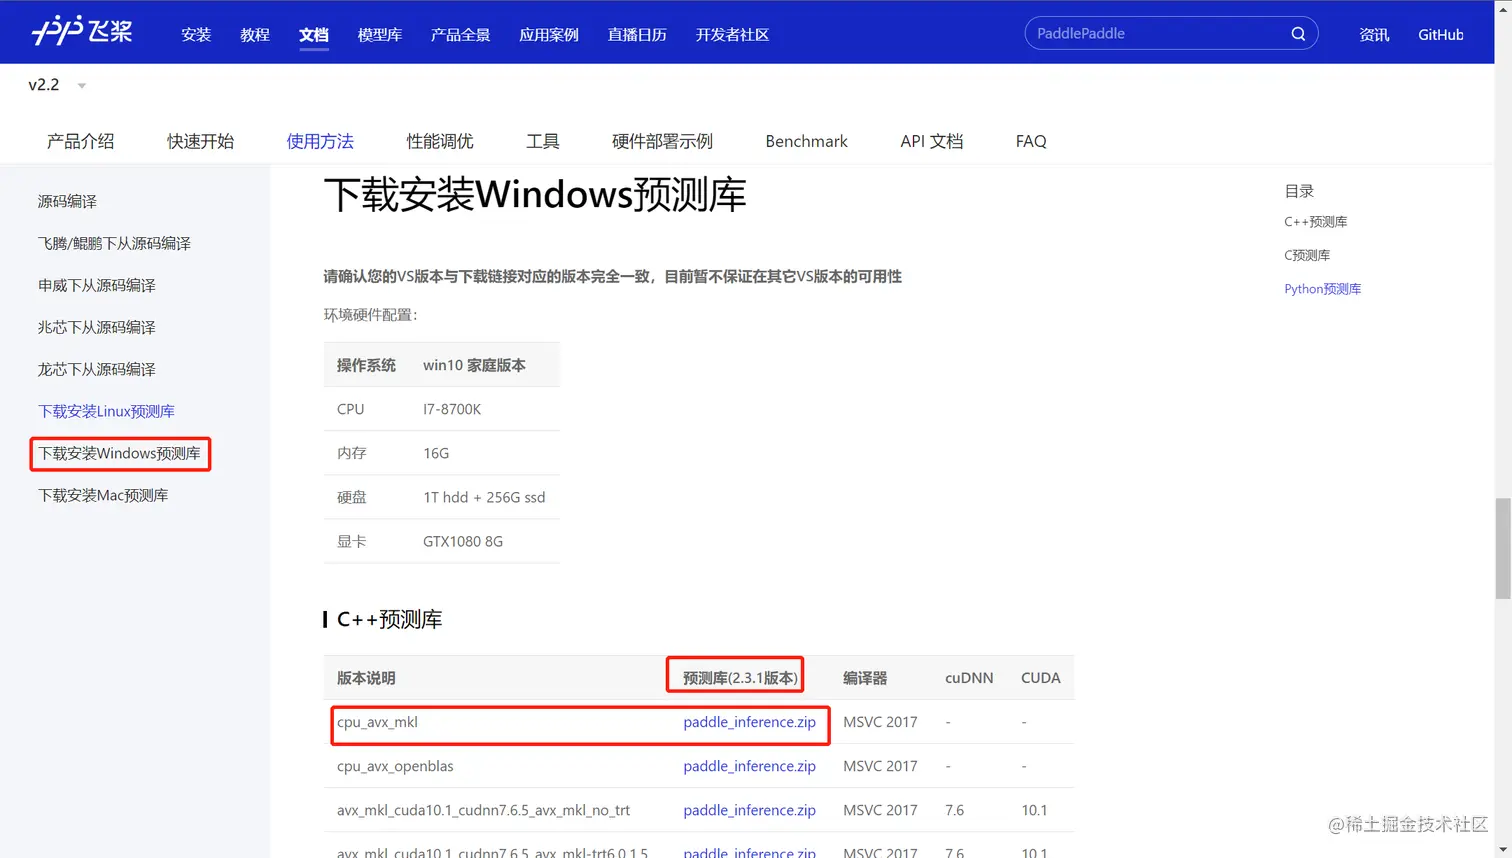
Task: Click the 预测库(2.3.1版本) column header
Action: coord(740,678)
